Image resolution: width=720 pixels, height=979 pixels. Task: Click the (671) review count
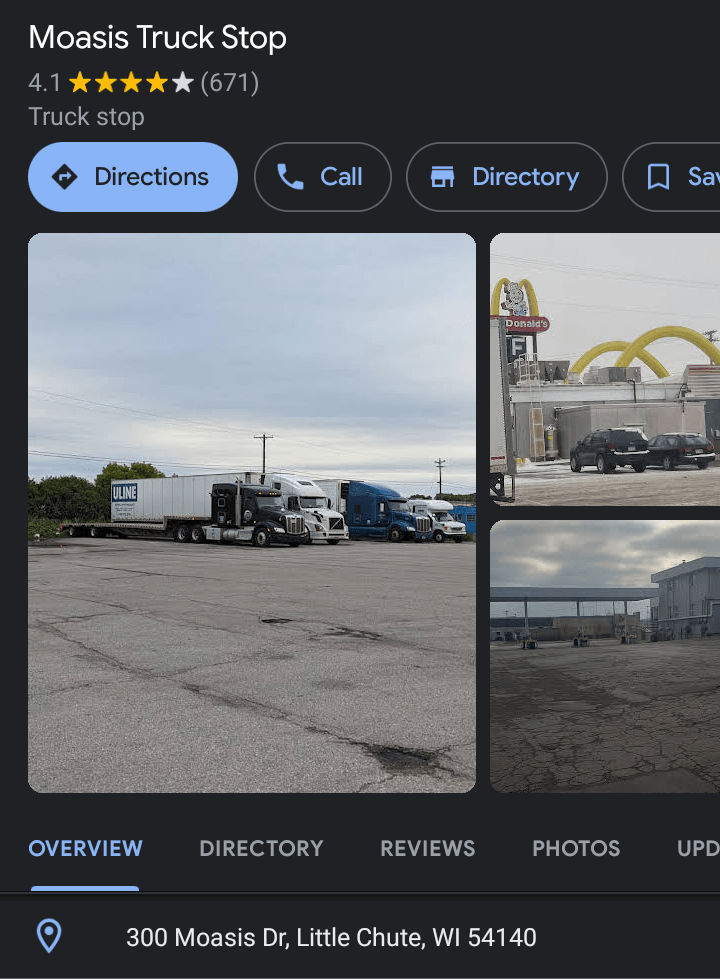click(x=230, y=82)
